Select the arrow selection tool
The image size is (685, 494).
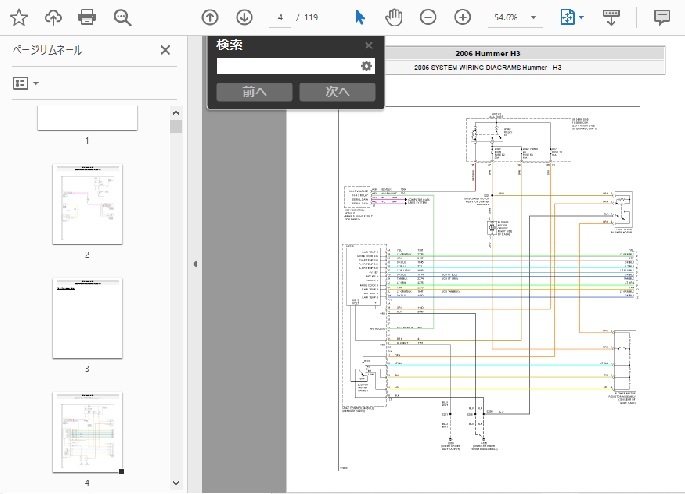pos(360,17)
